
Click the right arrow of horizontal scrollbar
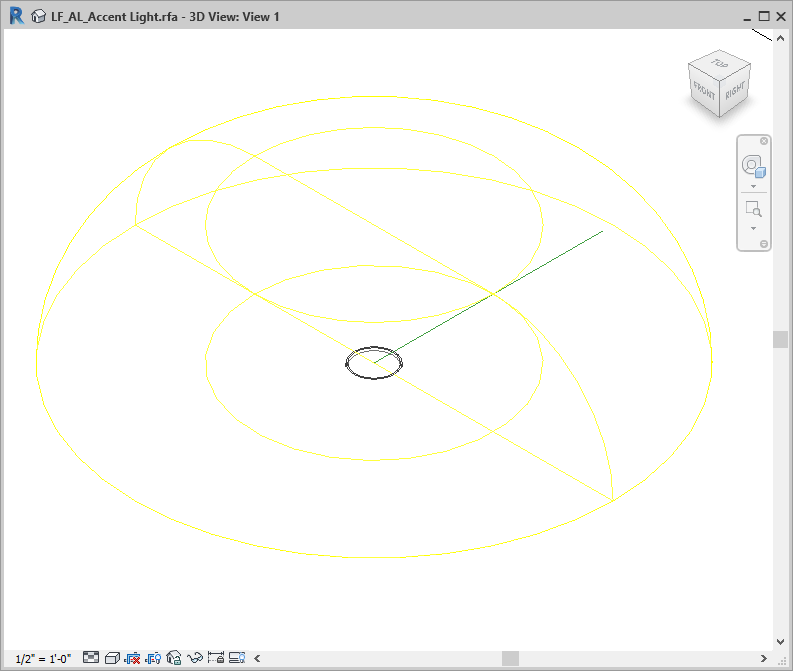pos(764,658)
